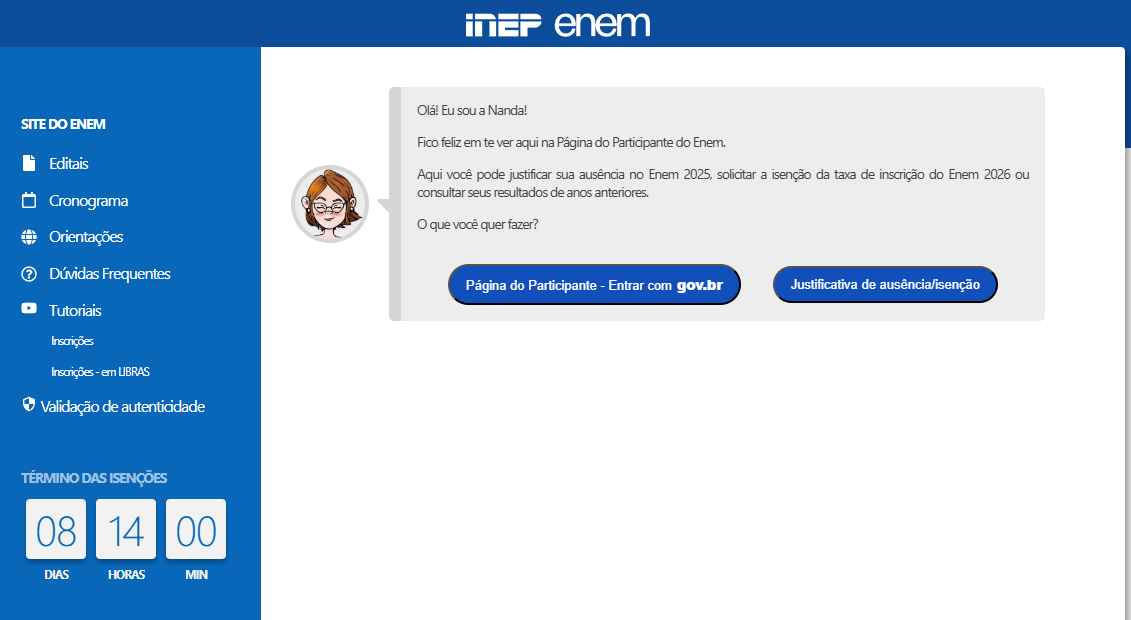Open the Cronograma sidebar link
The image size is (1131, 620).
point(88,201)
